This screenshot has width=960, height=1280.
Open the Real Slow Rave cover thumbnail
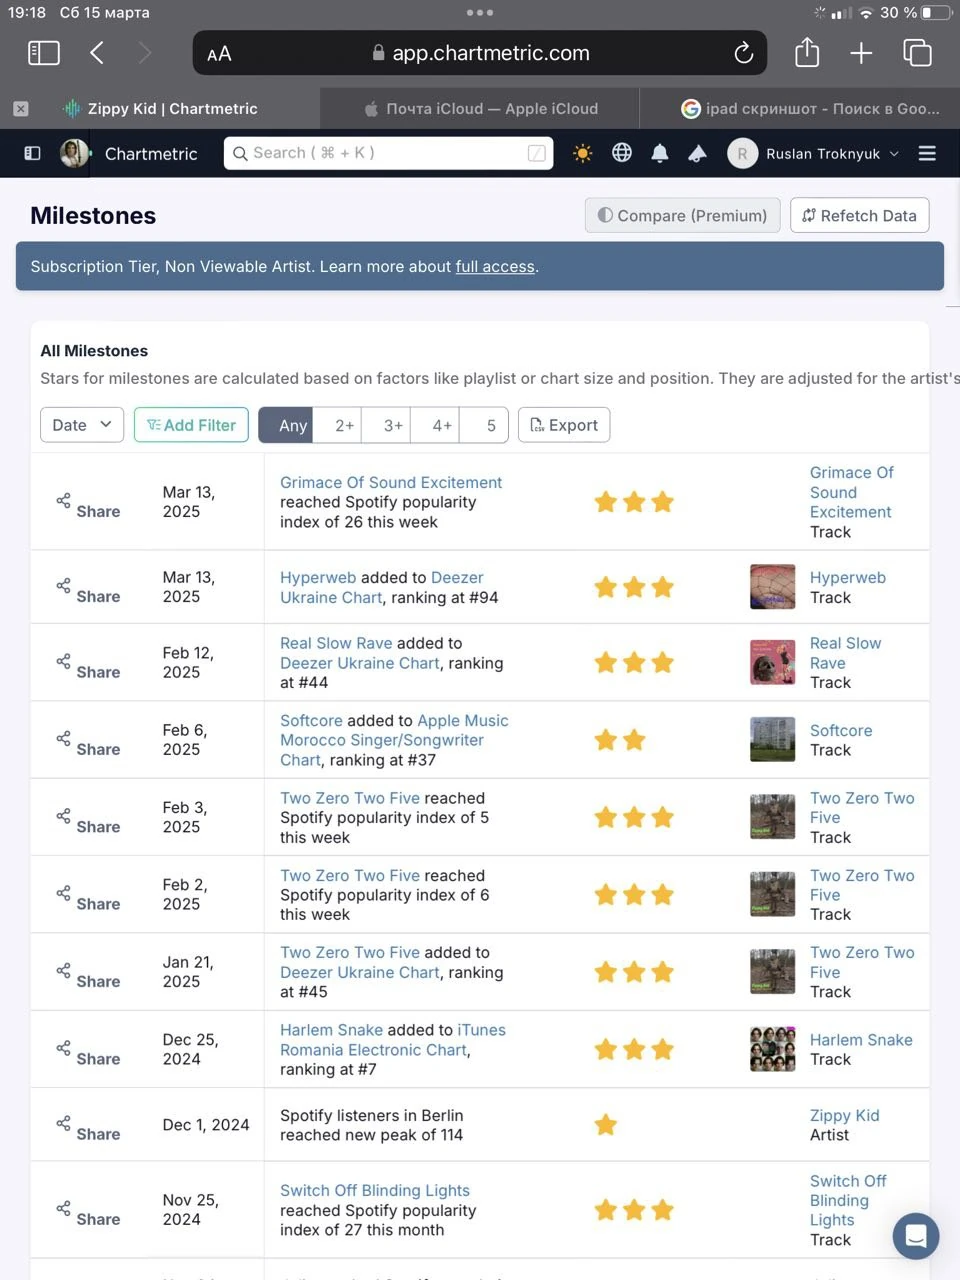coord(773,663)
